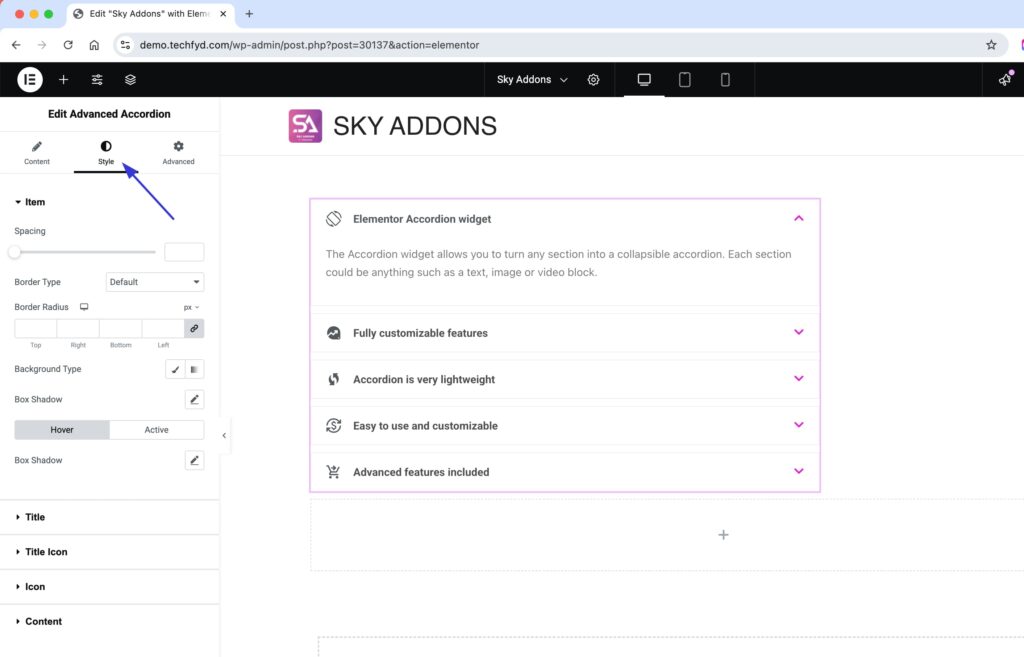Add a new section with plus icon

point(724,535)
